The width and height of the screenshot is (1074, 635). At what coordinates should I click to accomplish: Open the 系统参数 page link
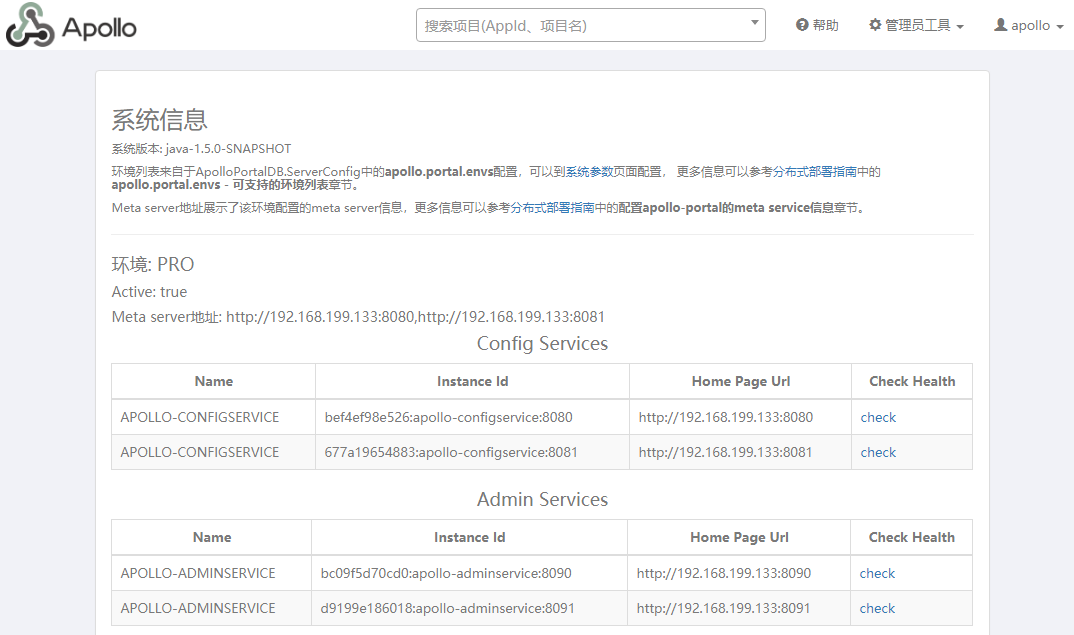(588, 172)
